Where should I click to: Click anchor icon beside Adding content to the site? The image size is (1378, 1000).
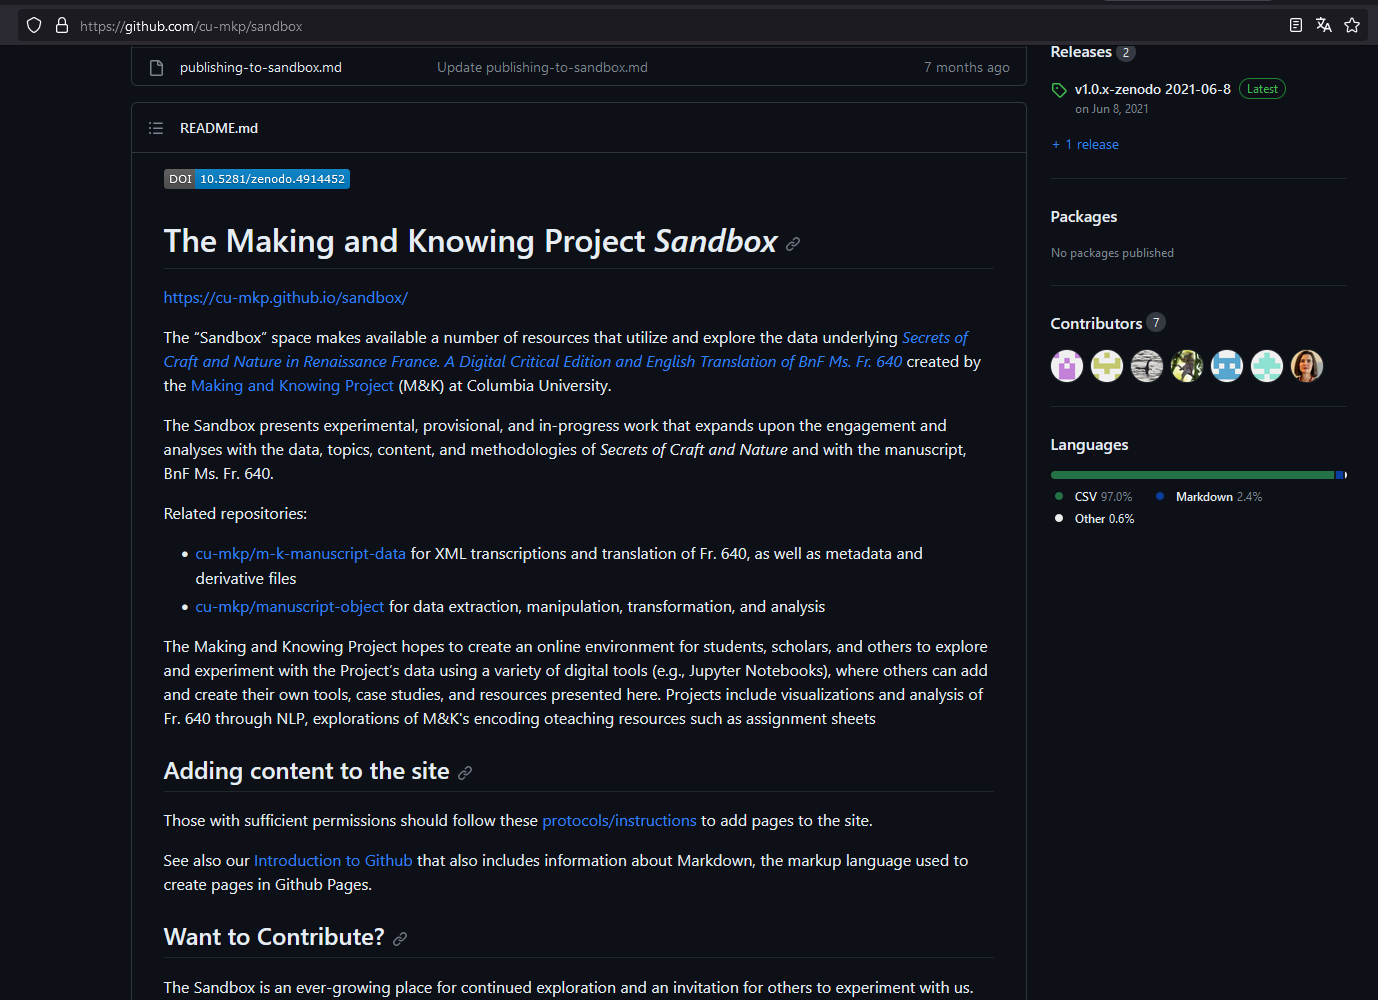click(465, 773)
